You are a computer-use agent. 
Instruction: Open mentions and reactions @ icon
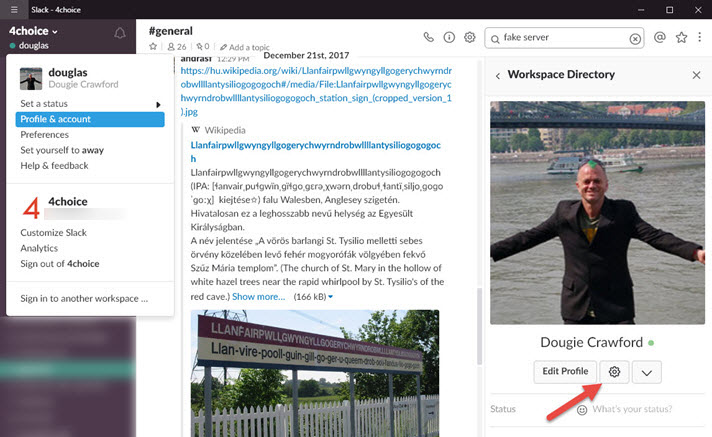pyautogui.click(x=660, y=37)
